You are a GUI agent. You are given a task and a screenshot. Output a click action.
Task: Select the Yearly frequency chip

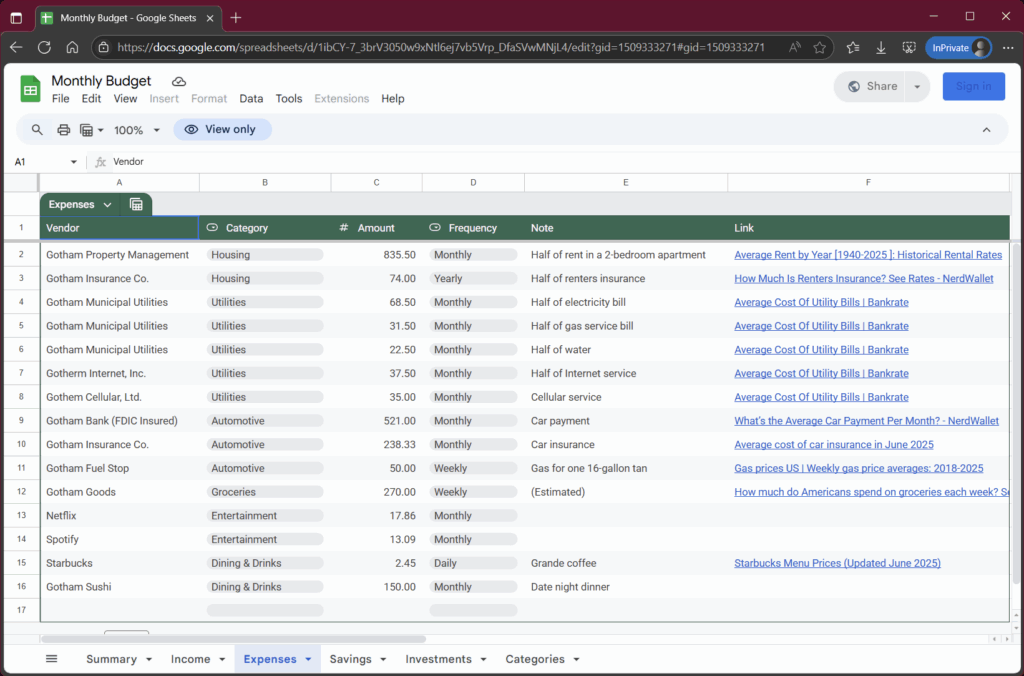pyautogui.click(x=473, y=278)
